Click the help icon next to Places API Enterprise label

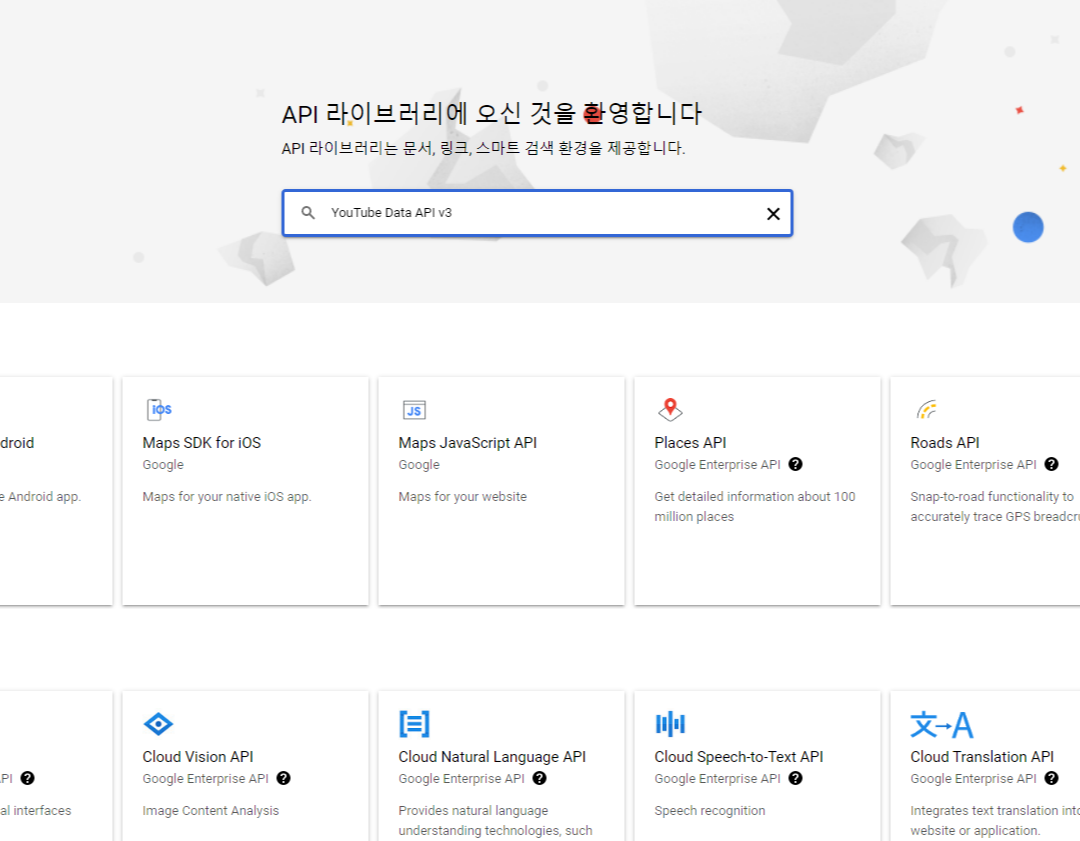click(x=796, y=464)
